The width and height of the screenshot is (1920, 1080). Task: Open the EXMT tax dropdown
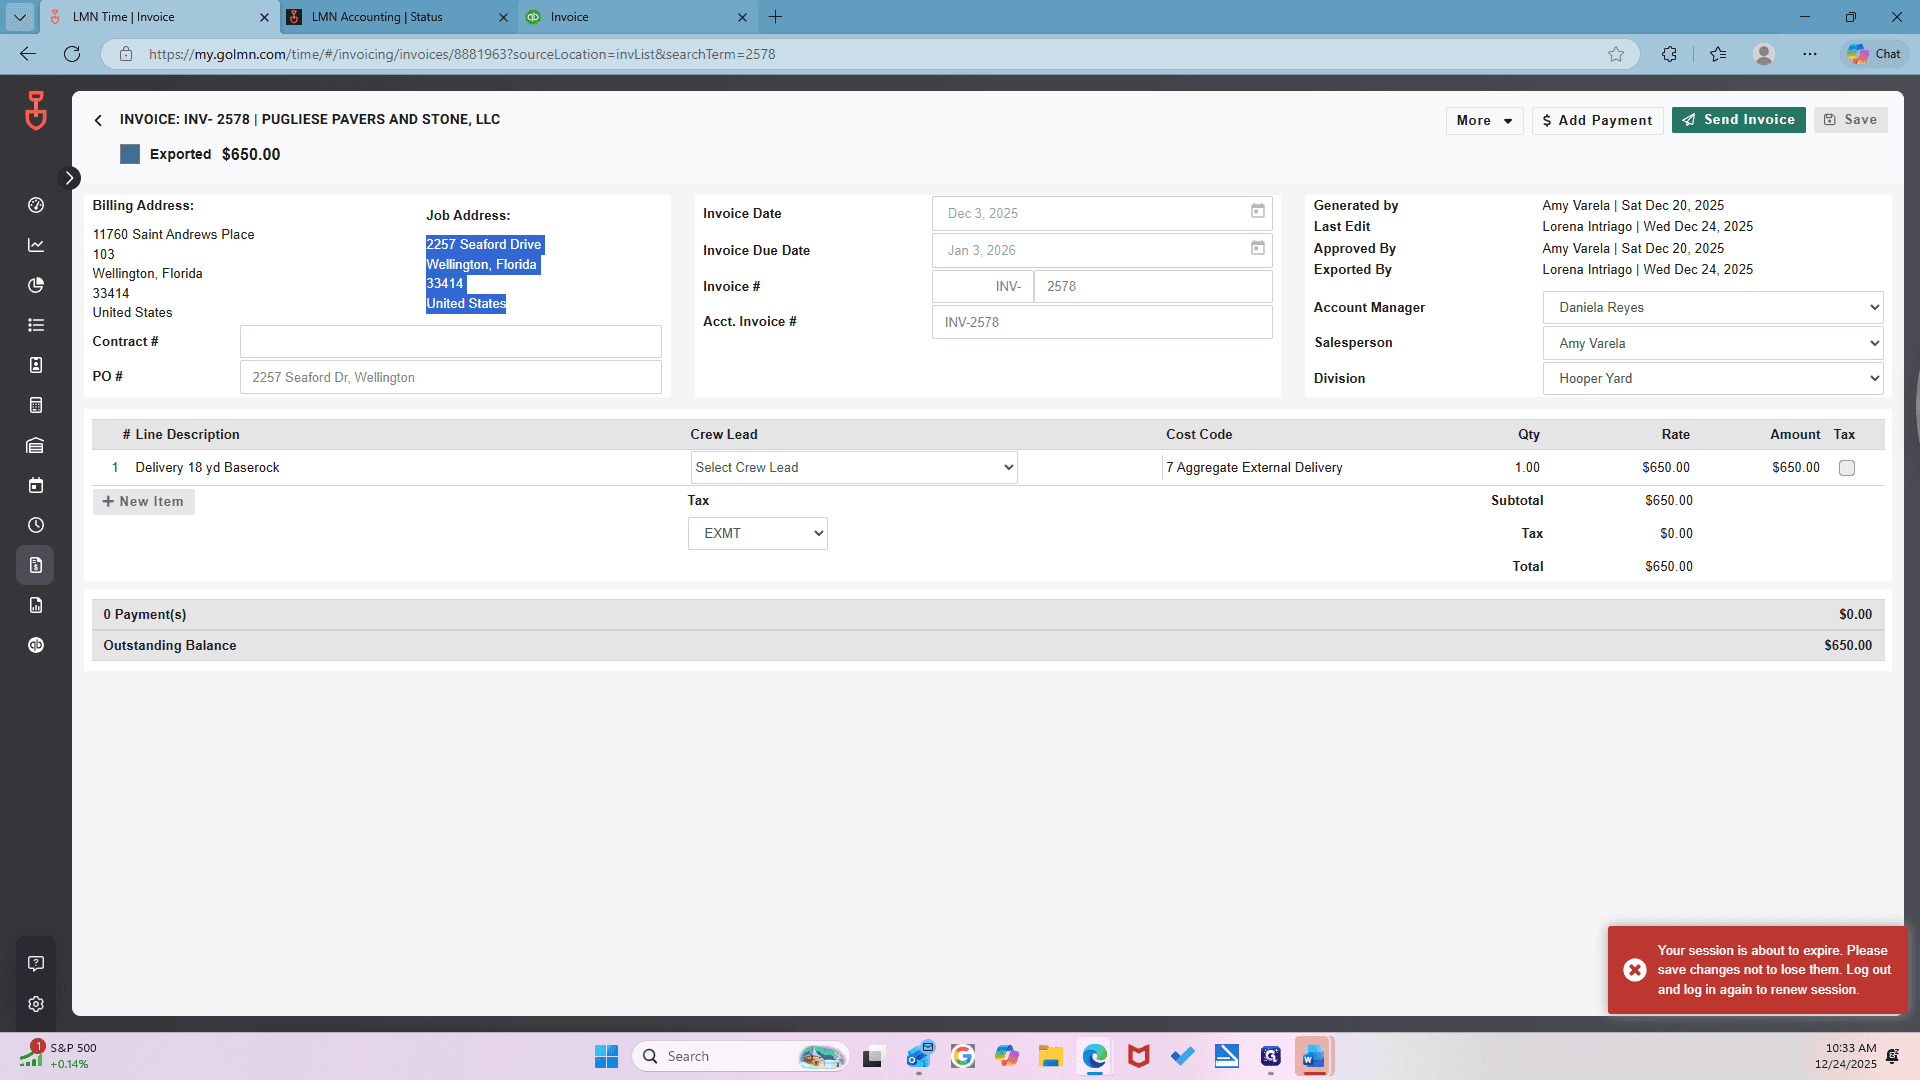(758, 533)
